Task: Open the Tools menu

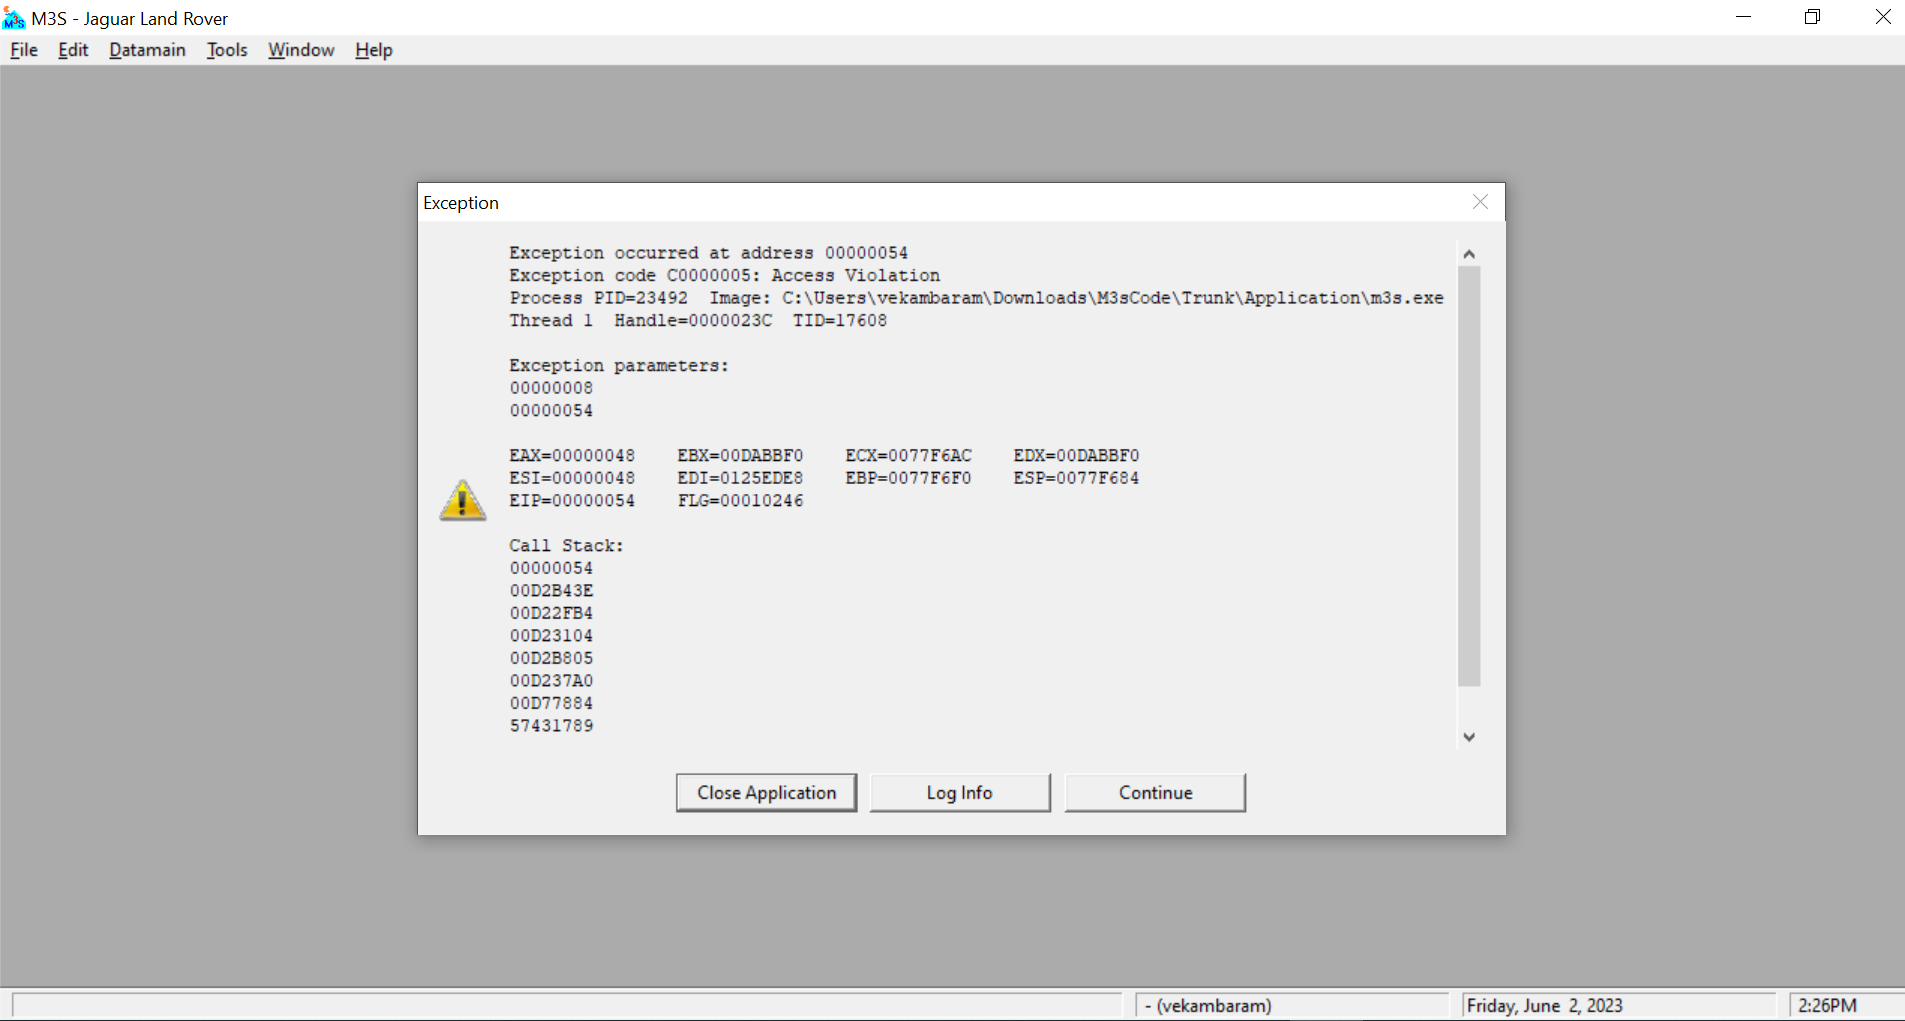Action: pyautogui.click(x=227, y=50)
